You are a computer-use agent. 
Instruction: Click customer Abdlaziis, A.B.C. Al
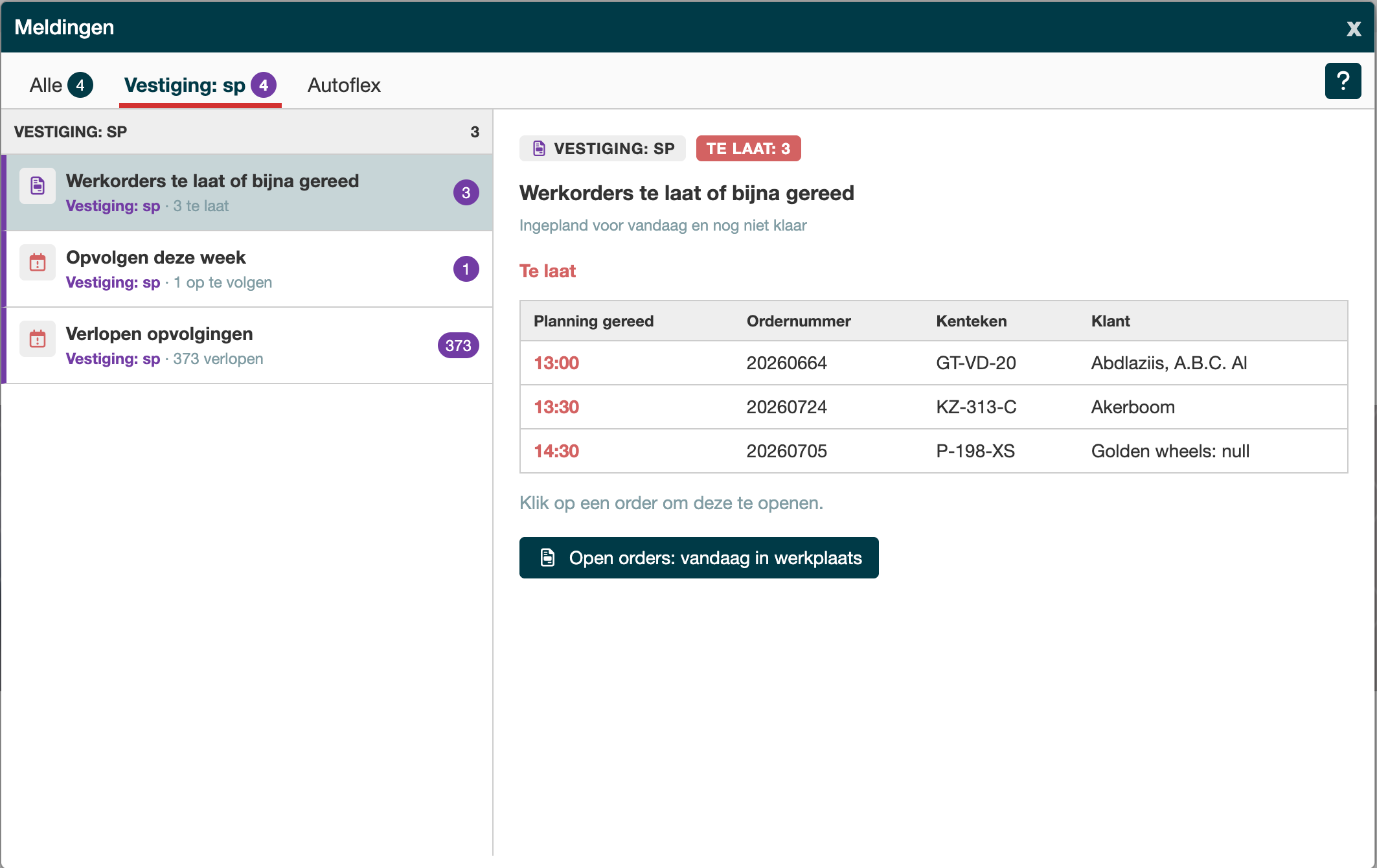pos(1169,363)
